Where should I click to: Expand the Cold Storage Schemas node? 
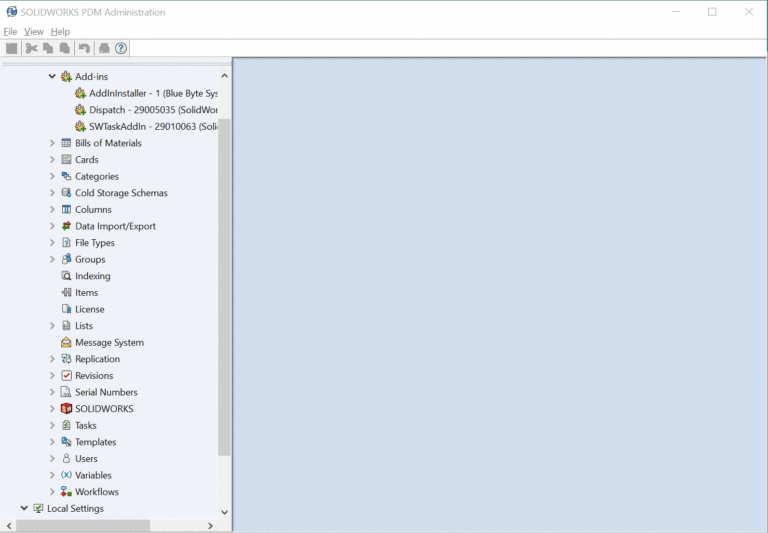coord(52,193)
